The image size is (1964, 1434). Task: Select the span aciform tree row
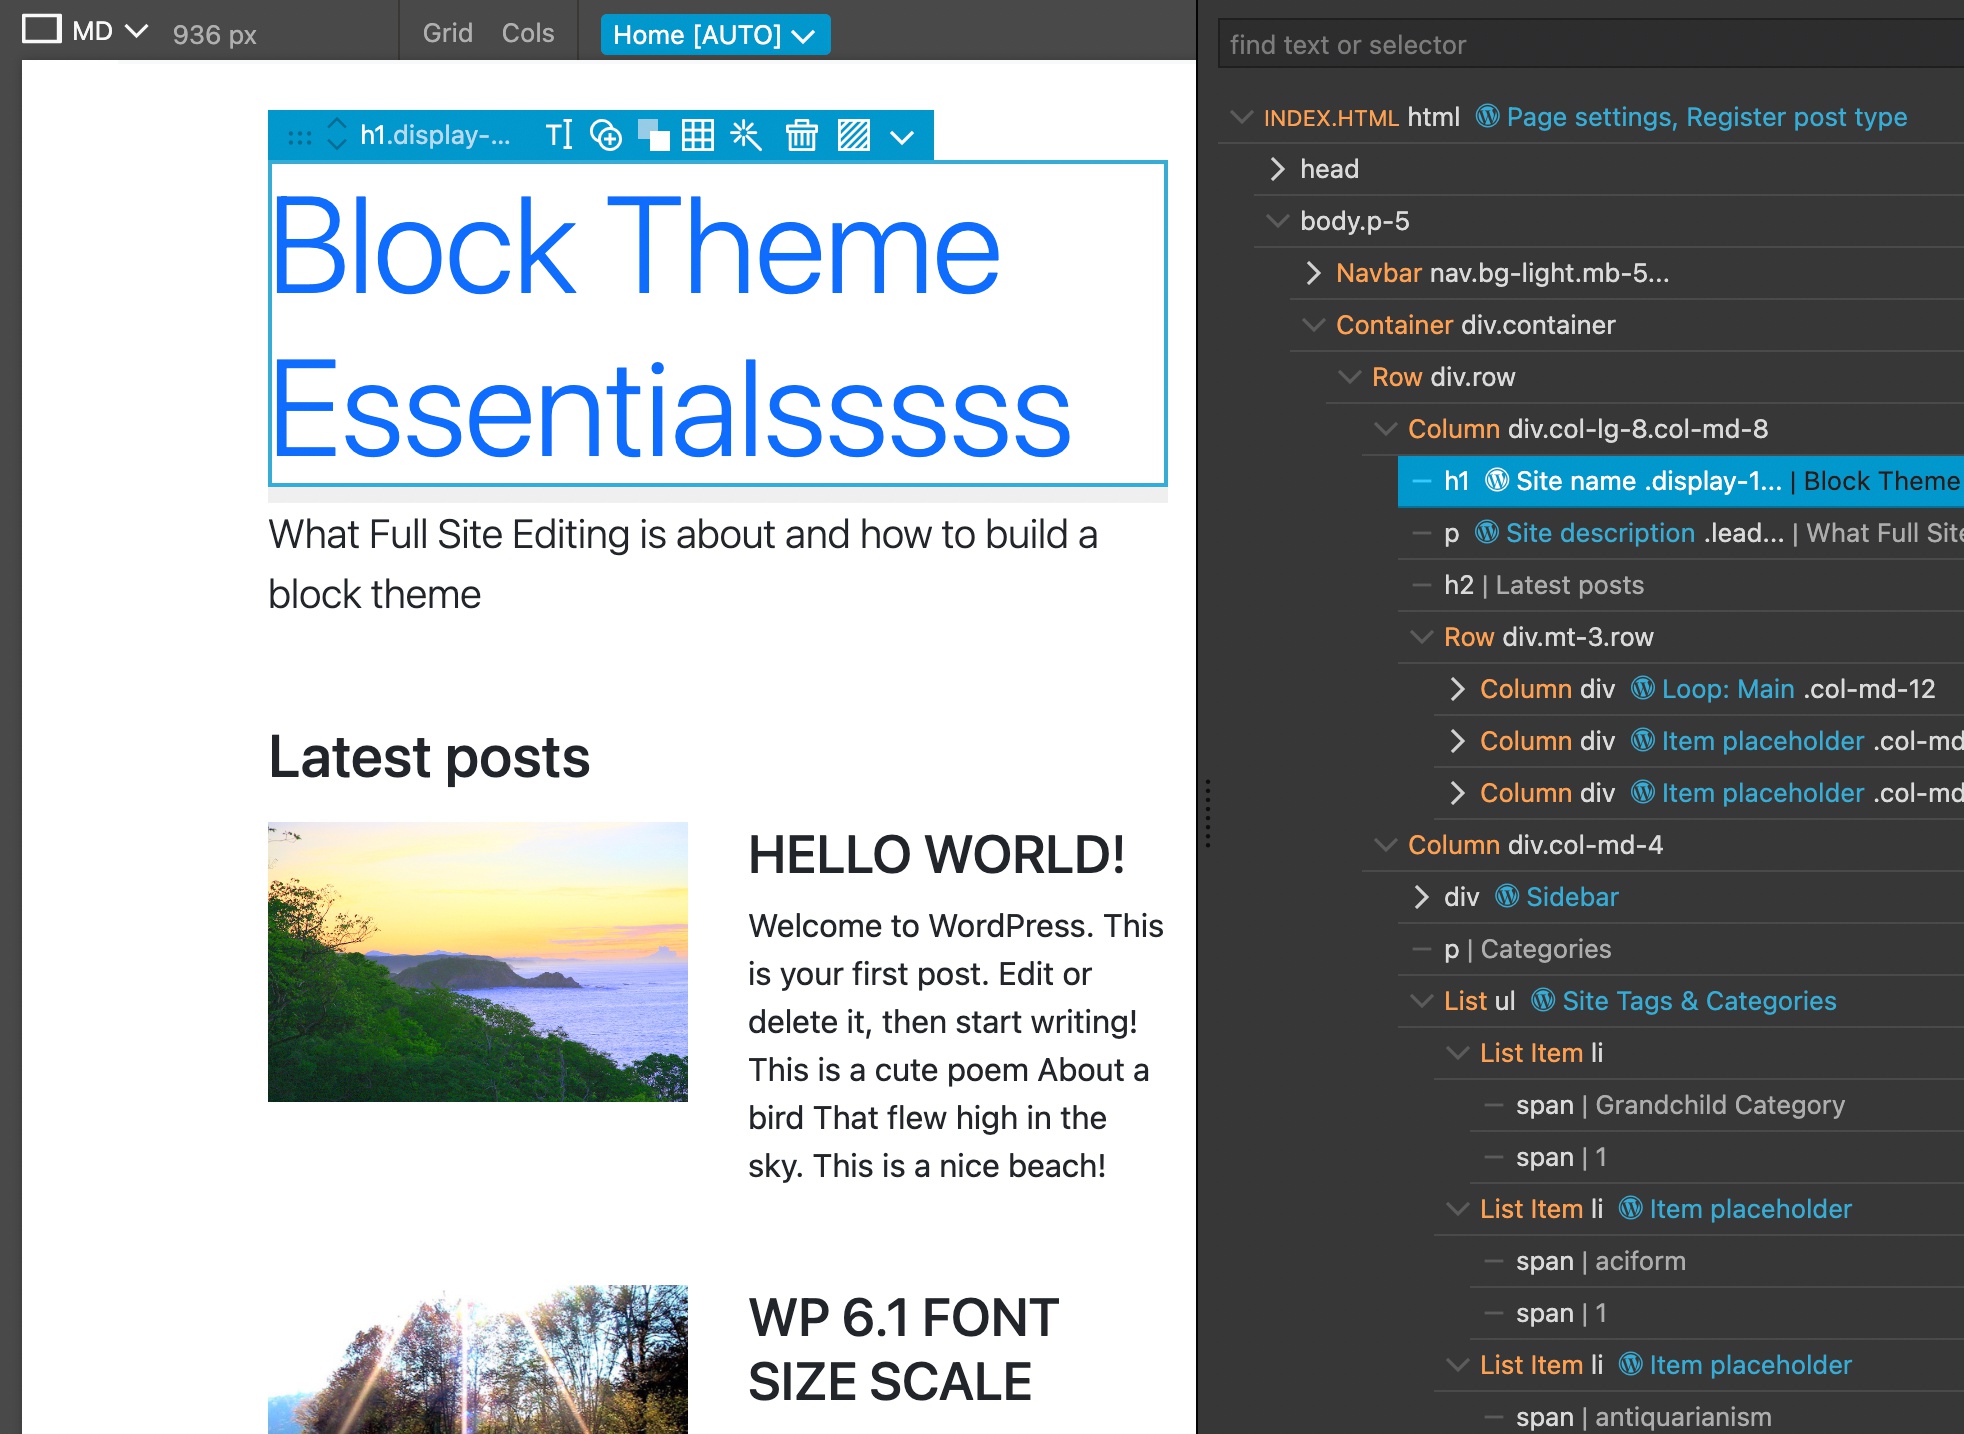pyautogui.click(x=1716, y=1261)
